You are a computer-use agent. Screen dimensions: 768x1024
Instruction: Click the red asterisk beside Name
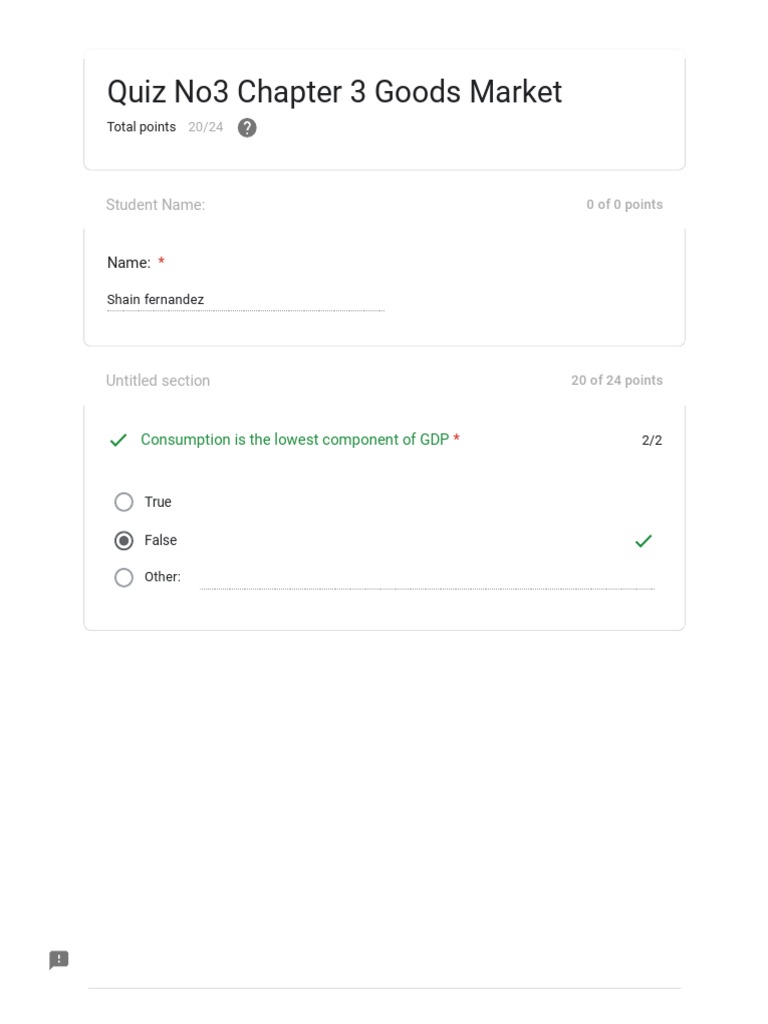click(161, 262)
